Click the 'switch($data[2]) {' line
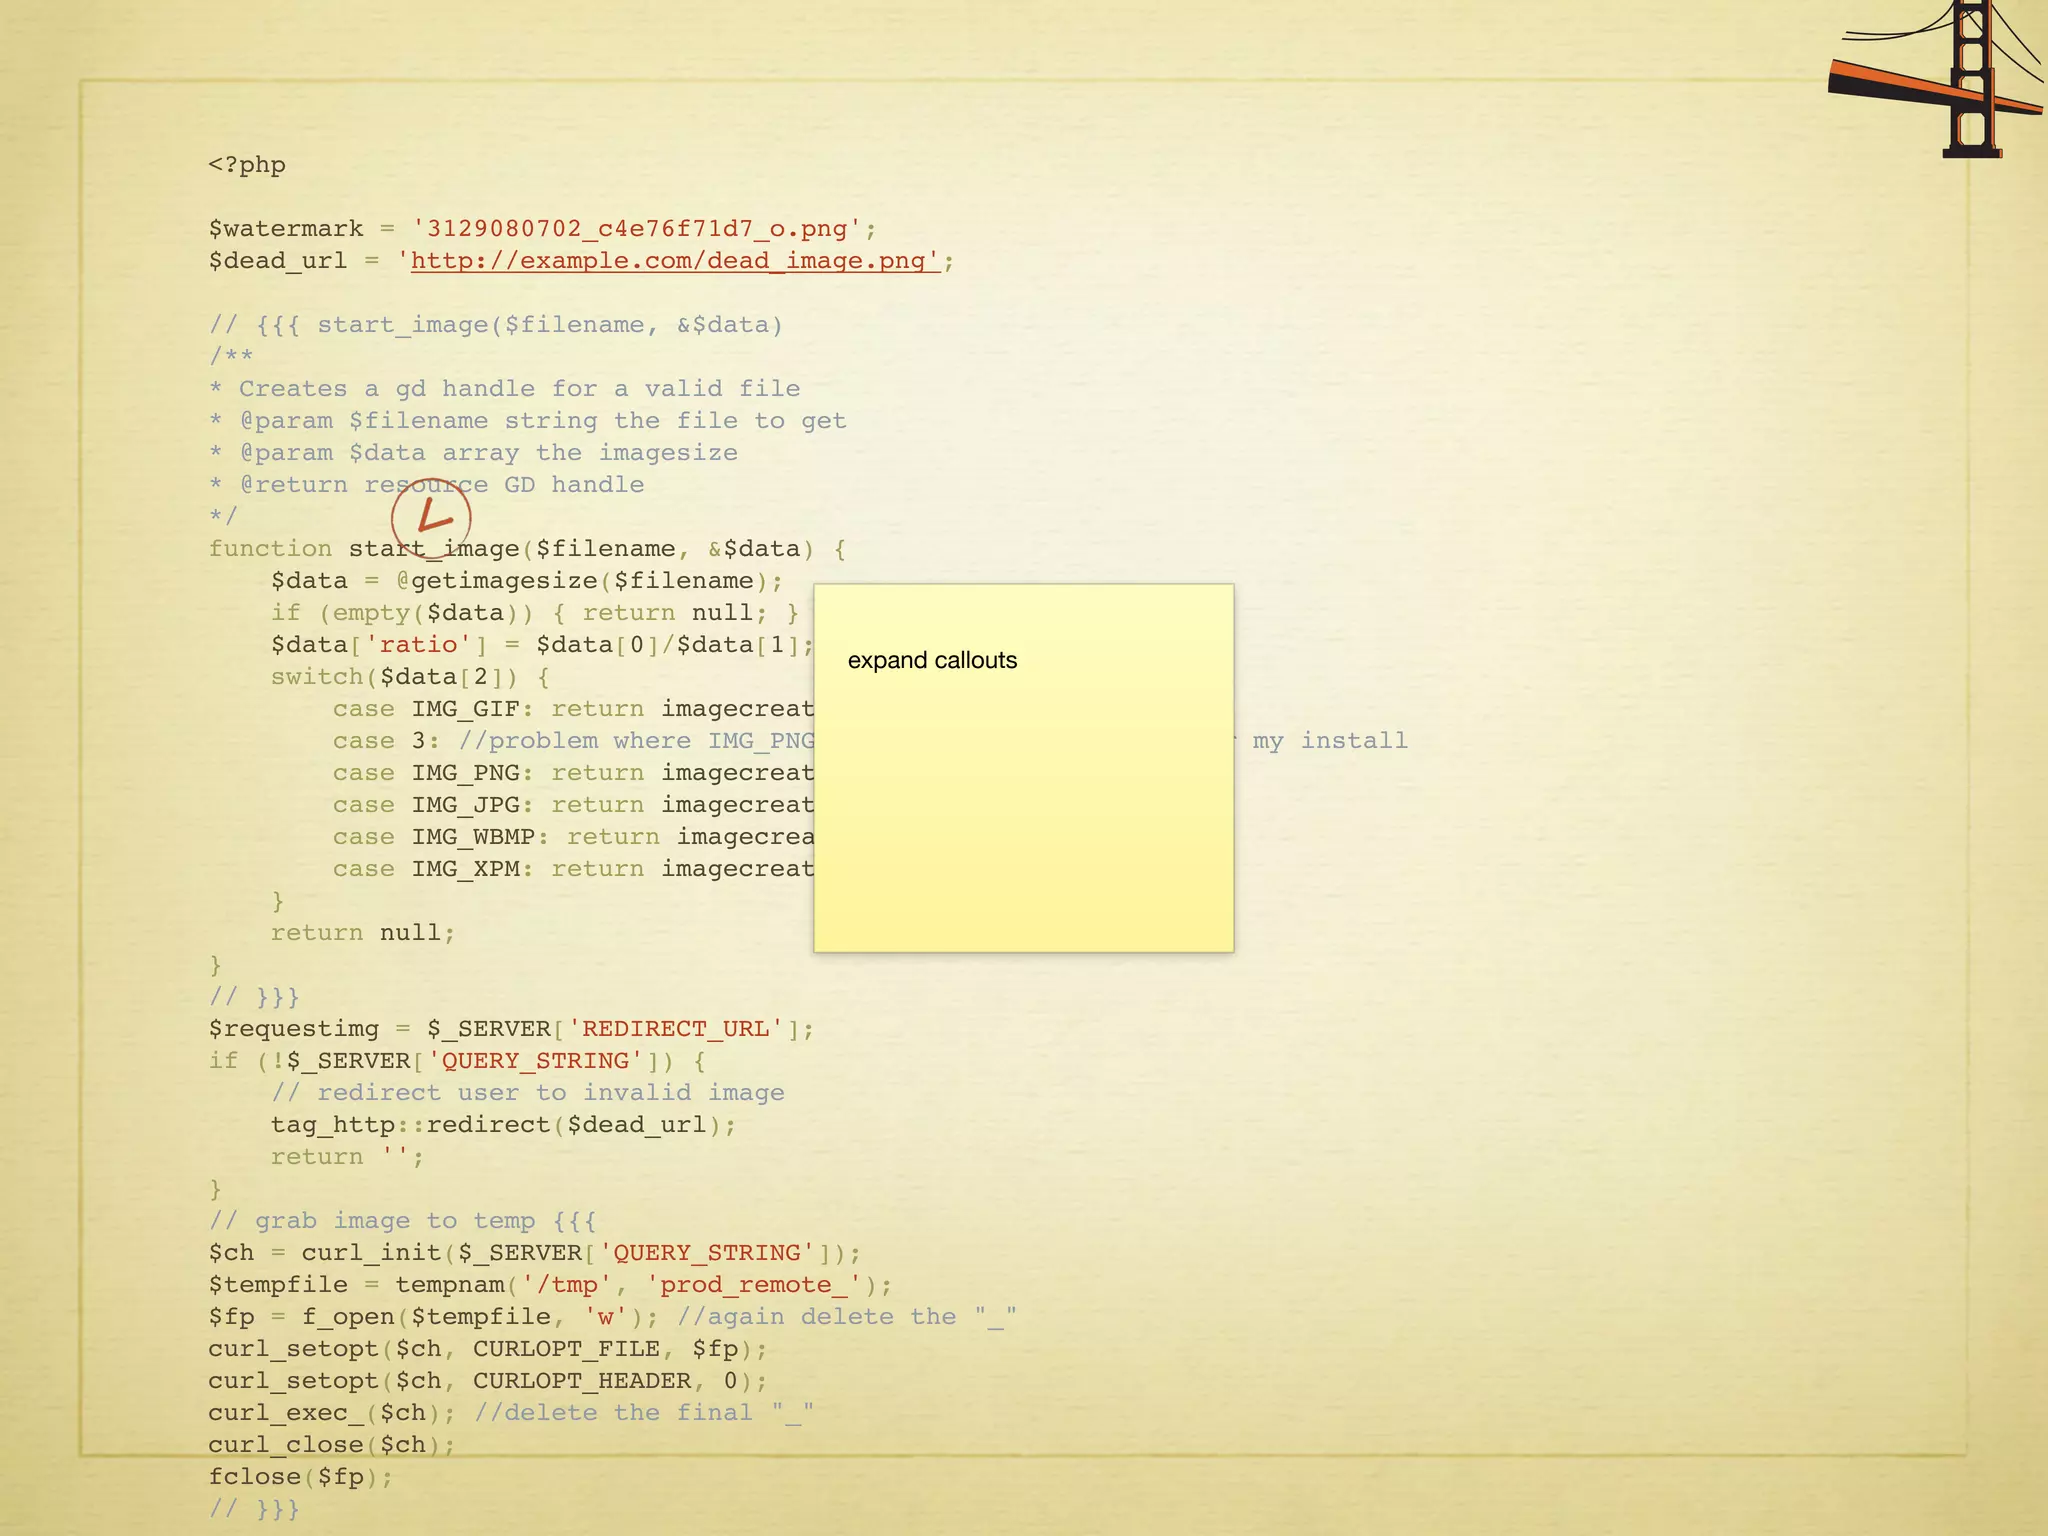The image size is (2048, 1536). (410, 677)
